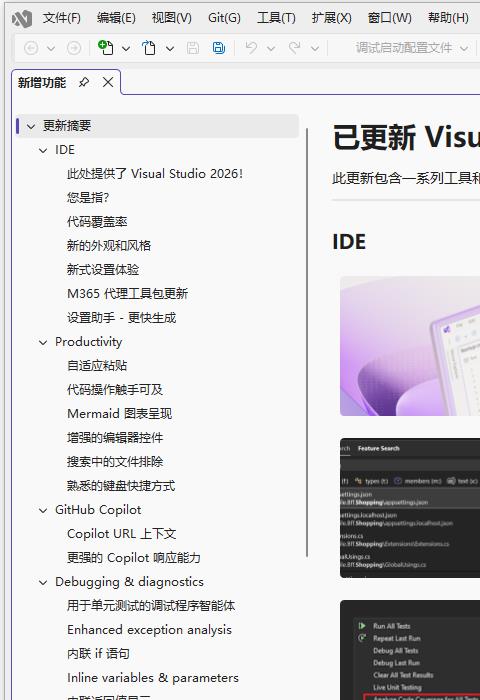Image resolution: width=480 pixels, height=700 pixels.
Task: Click the Run All Tests screenshot thumbnail
Action: coord(410,650)
